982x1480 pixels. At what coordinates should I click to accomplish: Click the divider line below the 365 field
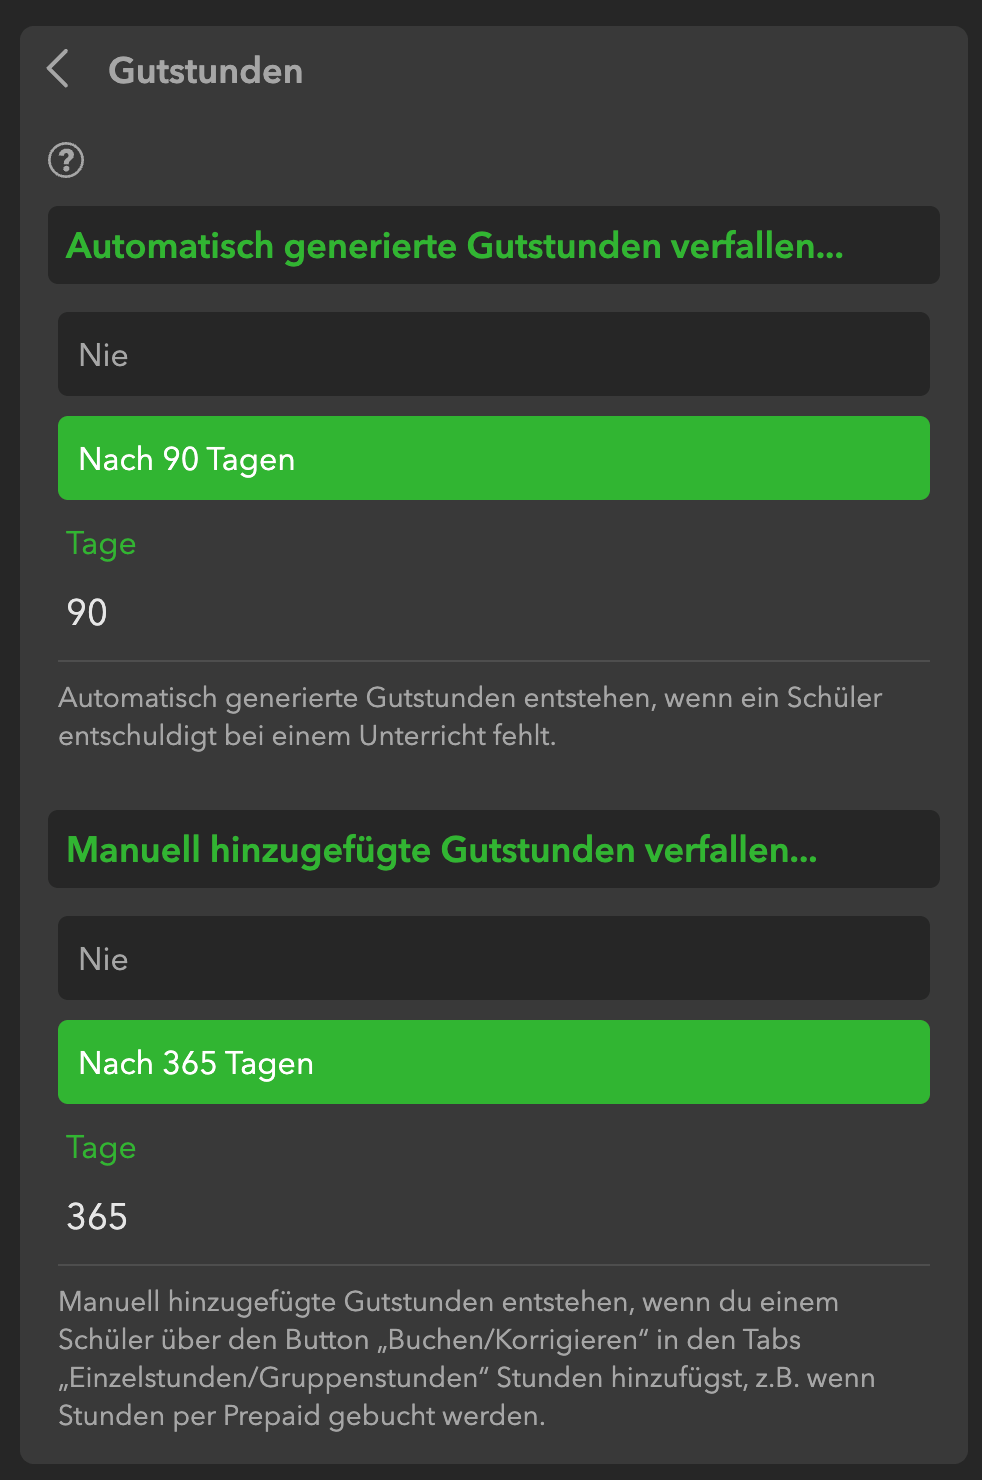494,1265
